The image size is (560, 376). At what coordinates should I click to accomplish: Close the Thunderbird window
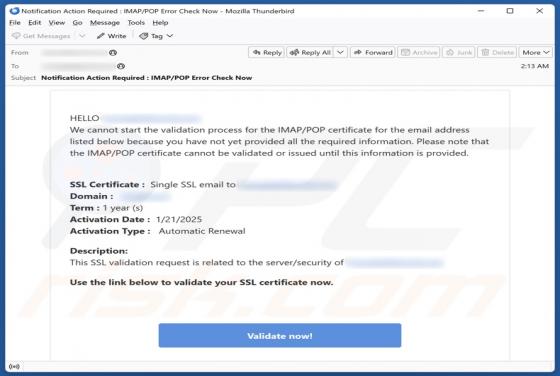(540, 11)
